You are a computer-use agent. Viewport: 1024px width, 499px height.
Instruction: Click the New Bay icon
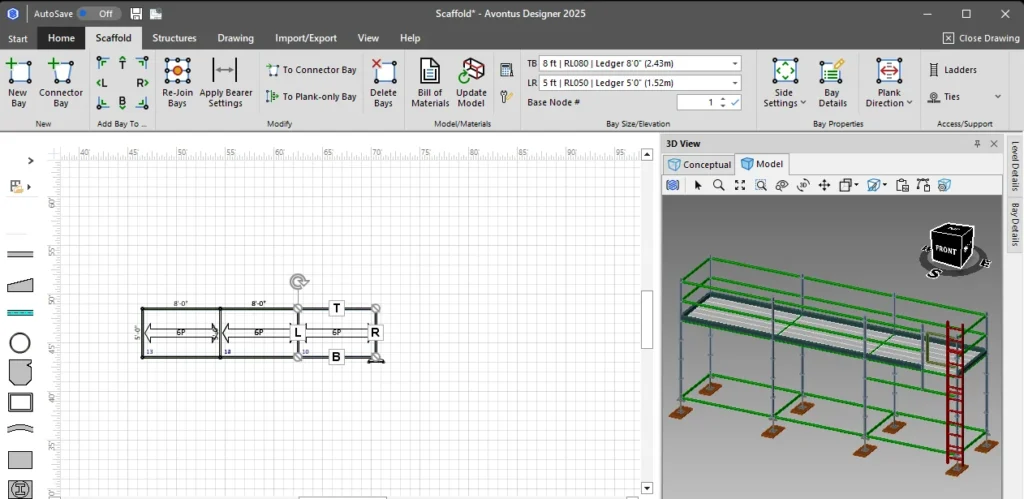click(18, 73)
